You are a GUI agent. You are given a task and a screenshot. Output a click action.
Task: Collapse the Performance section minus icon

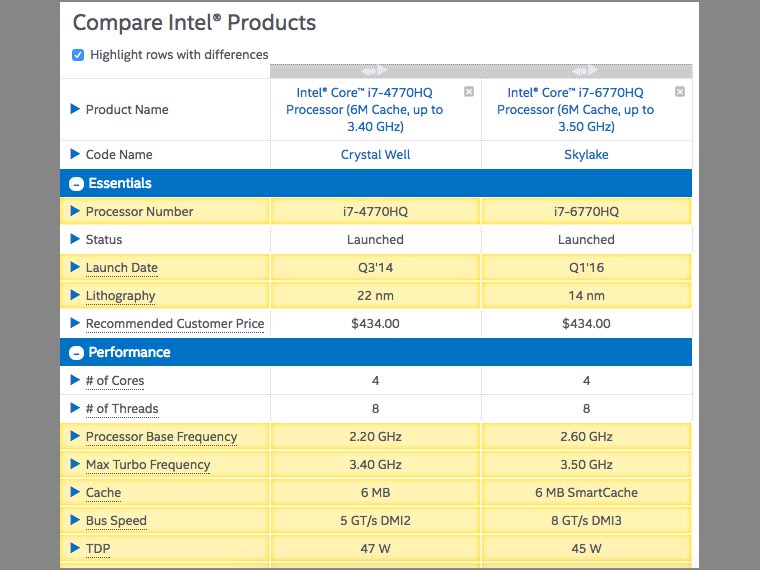pyautogui.click(x=76, y=353)
